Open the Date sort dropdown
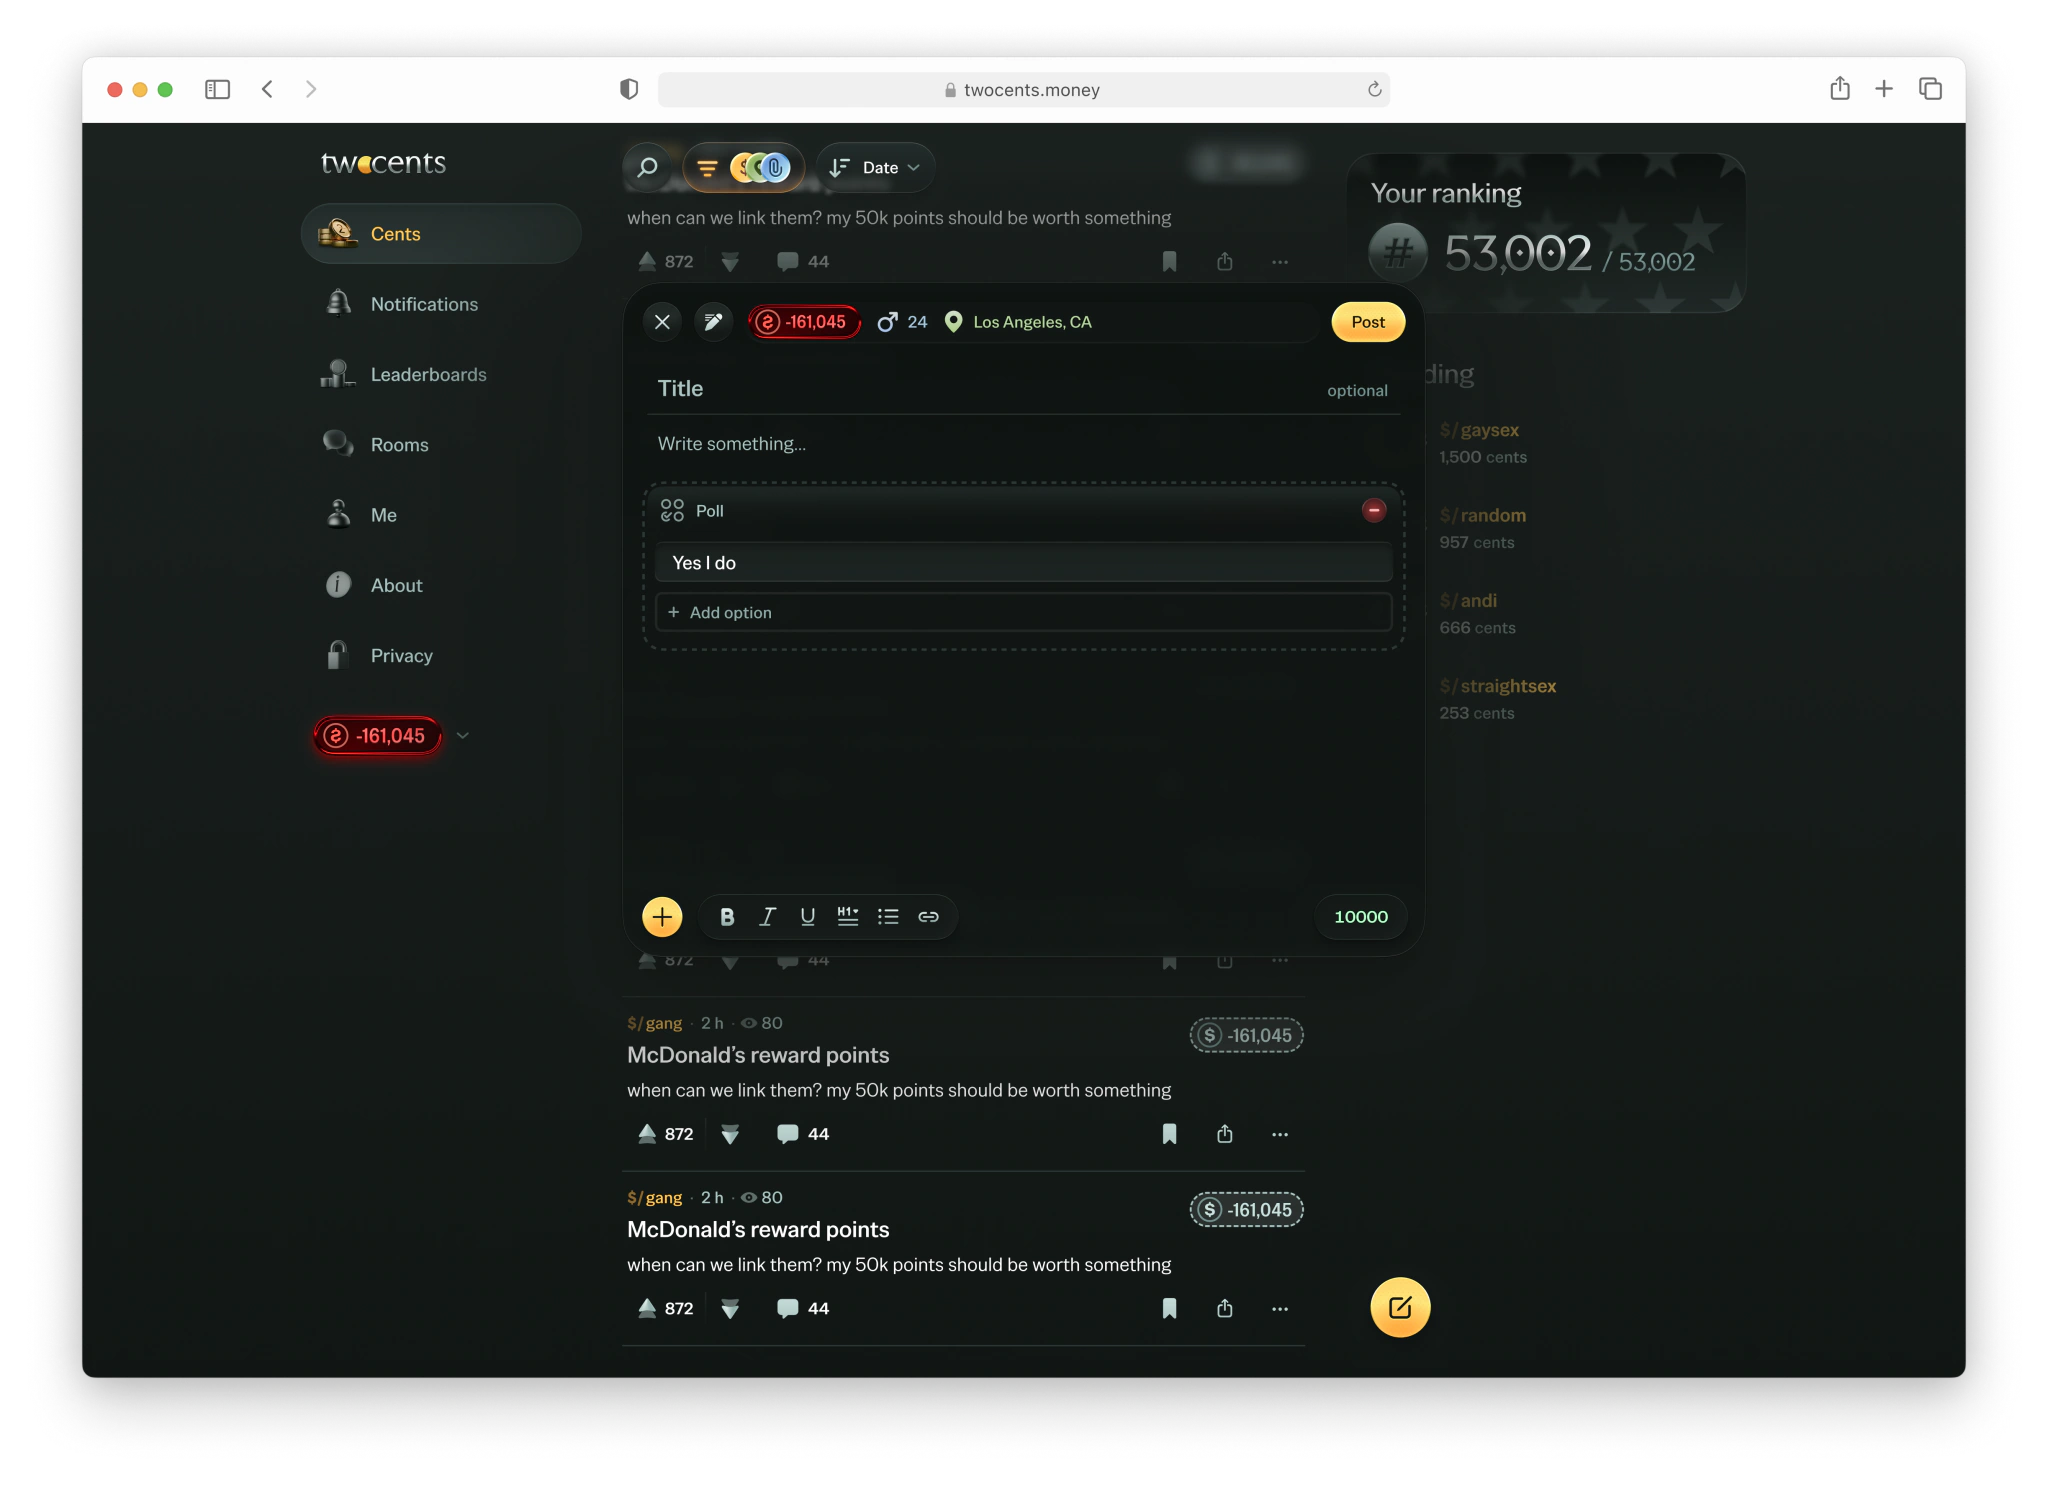The height and width of the screenshot is (1485, 2048). tap(874, 167)
